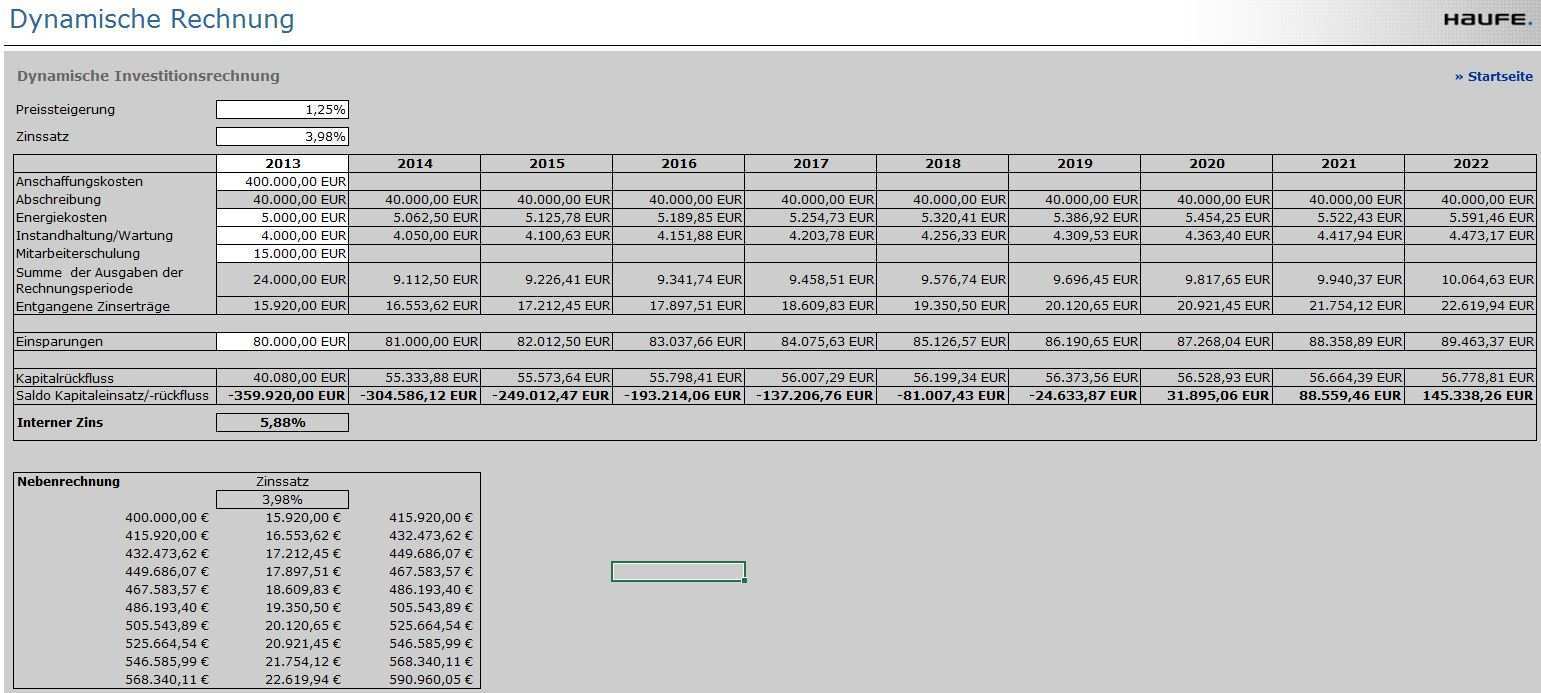Click the Einsparungen 2013 cell with 80.000,00 EUR
1541x693 pixels.
(x=282, y=342)
